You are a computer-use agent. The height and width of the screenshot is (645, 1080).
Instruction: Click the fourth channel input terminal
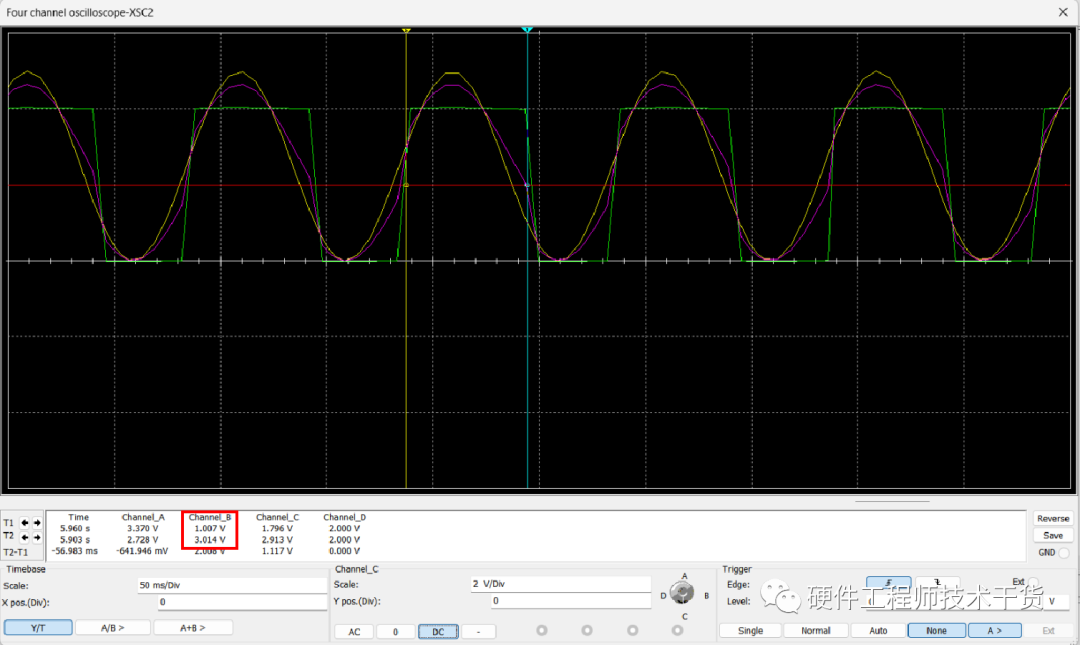pos(678,630)
